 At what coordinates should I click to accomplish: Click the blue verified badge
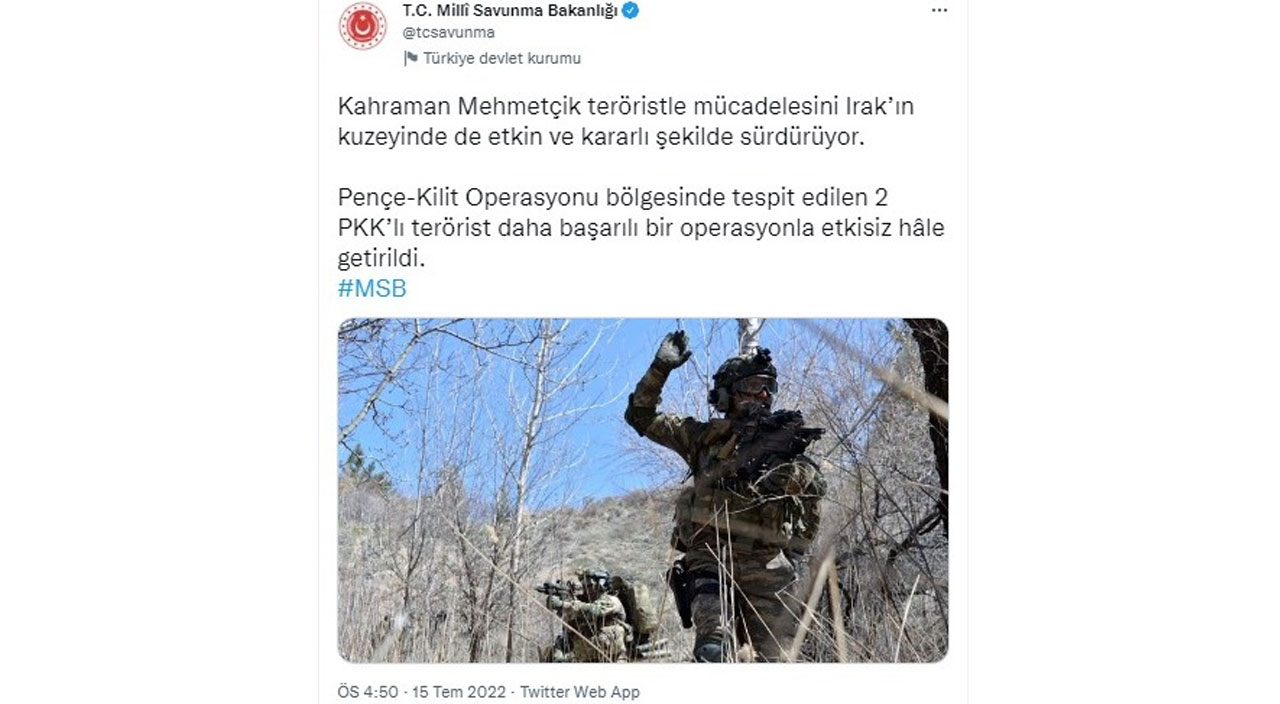631,11
